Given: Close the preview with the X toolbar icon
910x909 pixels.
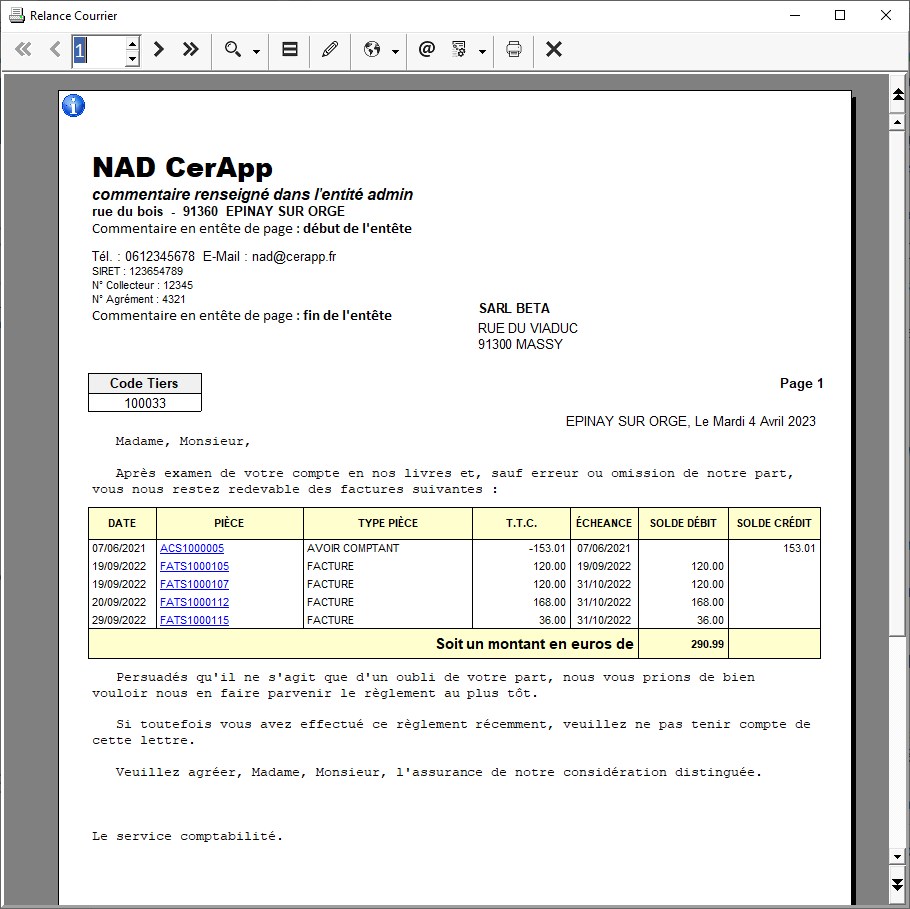Looking at the screenshot, I should [554, 49].
